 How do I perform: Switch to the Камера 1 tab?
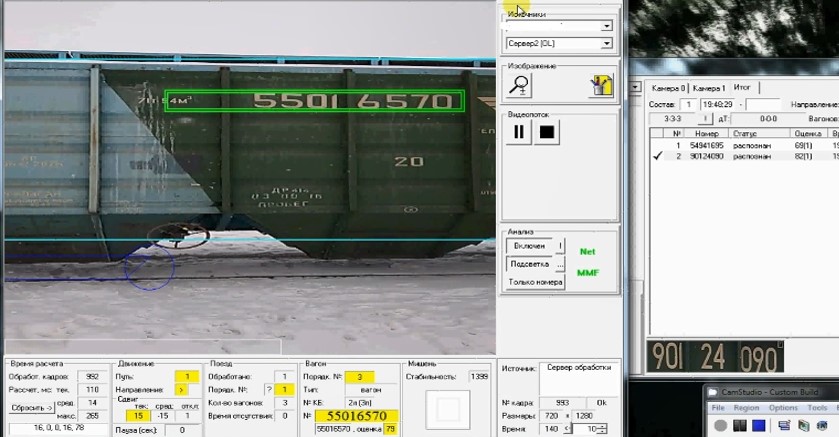pyautogui.click(x=708, y=88)
